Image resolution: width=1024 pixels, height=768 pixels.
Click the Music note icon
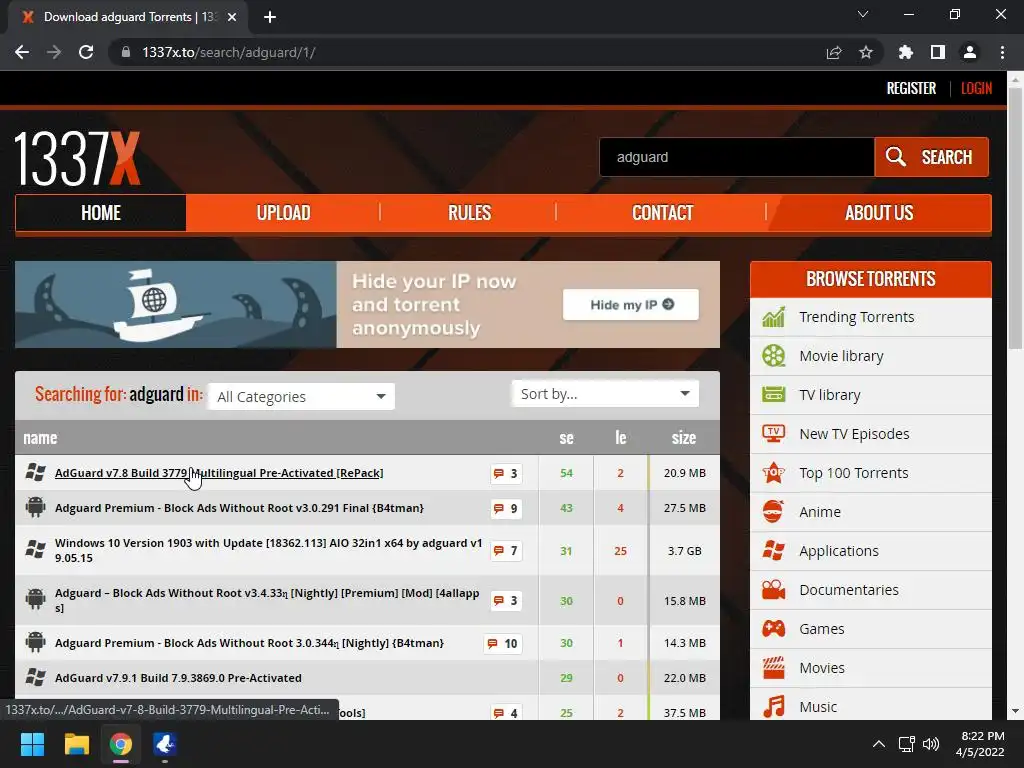pyautogui.click(x=773, y=707)
